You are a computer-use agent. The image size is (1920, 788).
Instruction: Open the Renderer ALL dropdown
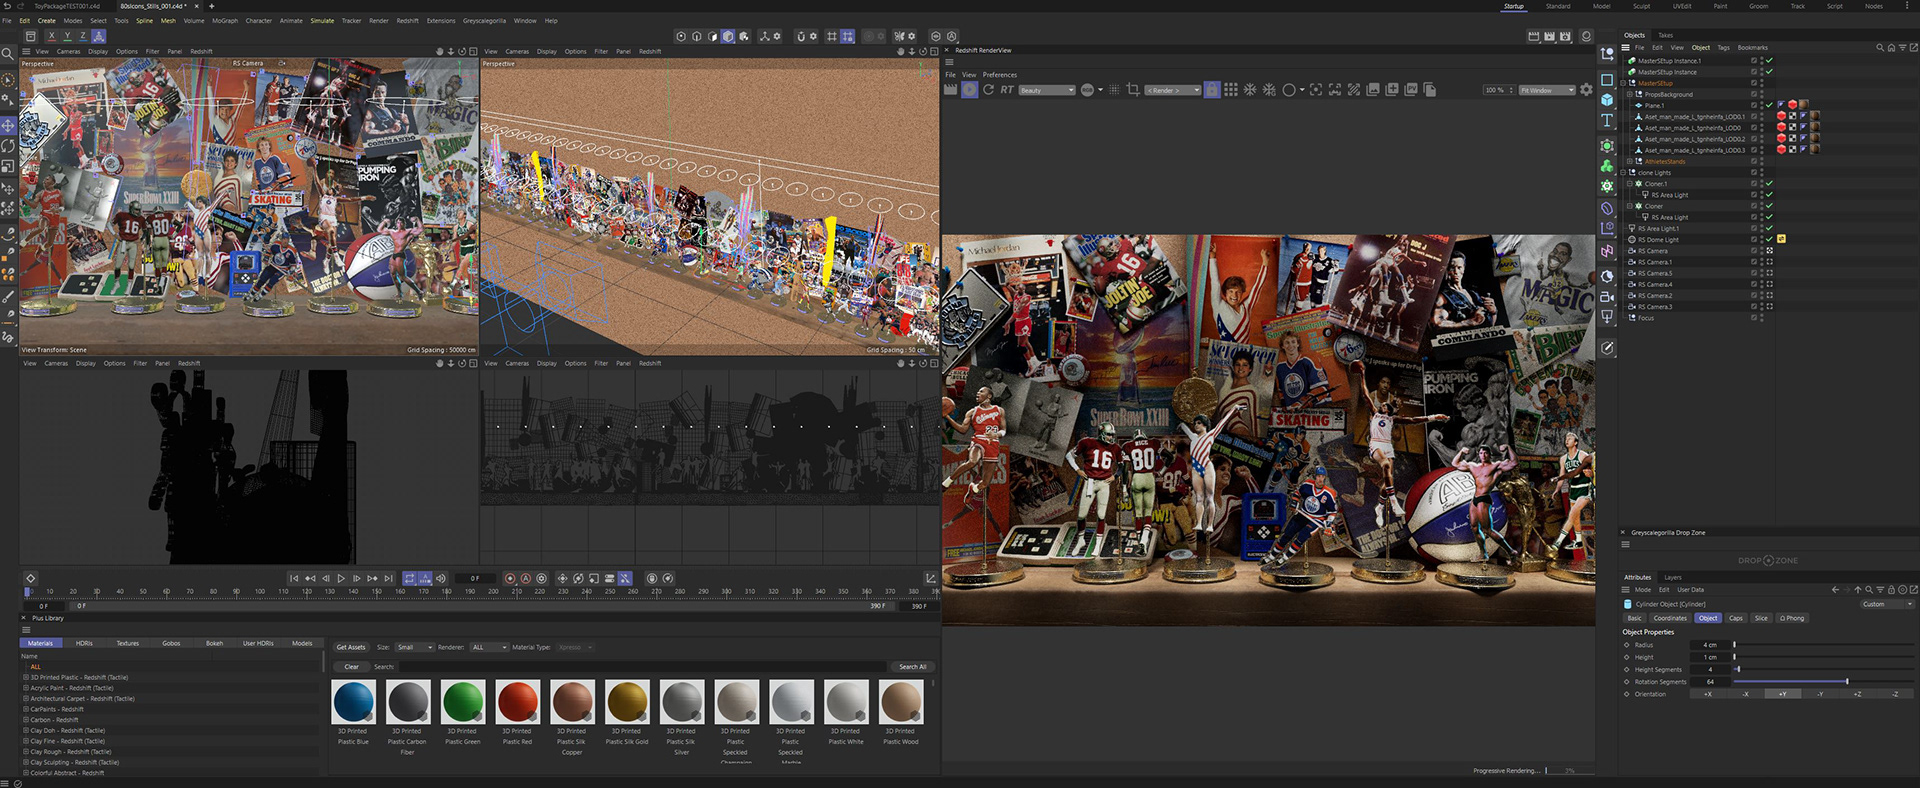pos(489,647)
